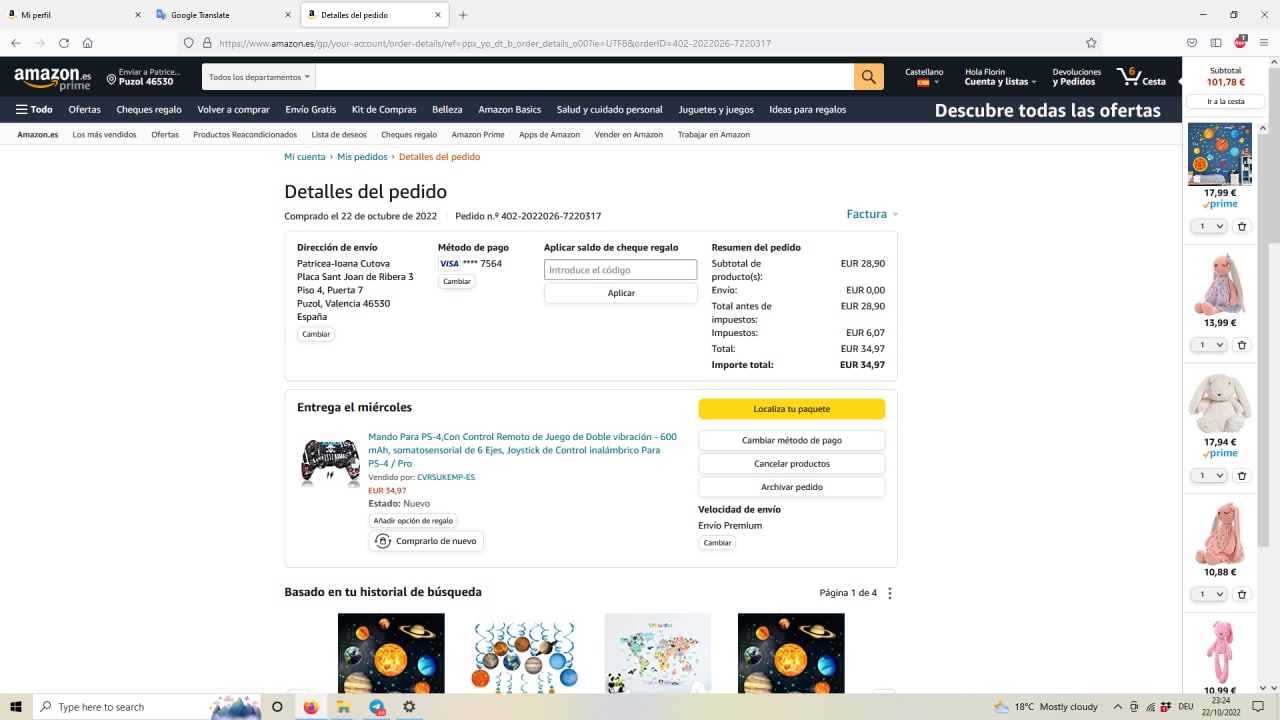Click the Windows taskbar search box
1280x720 pixels.
[146, 706]
